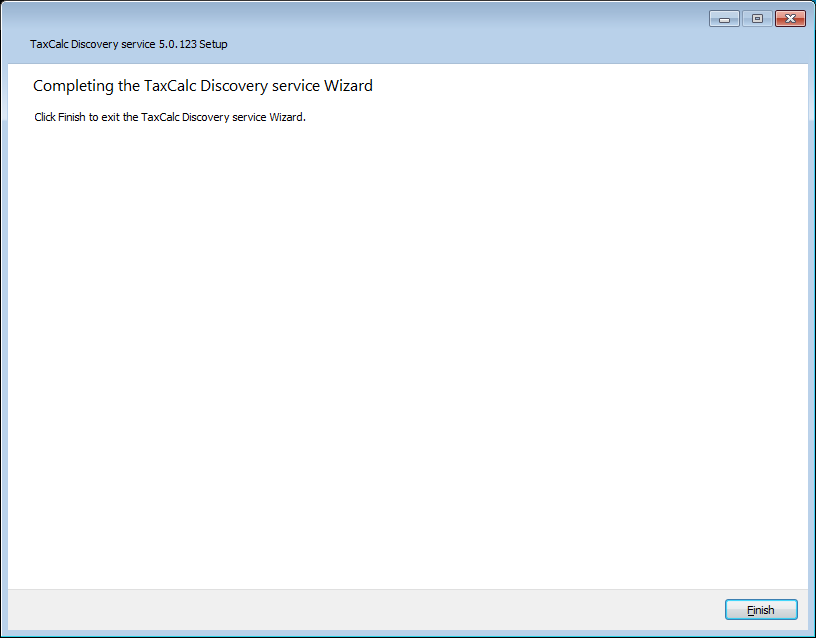Click the Finish button to exit the wizard

tap(761, 610)
